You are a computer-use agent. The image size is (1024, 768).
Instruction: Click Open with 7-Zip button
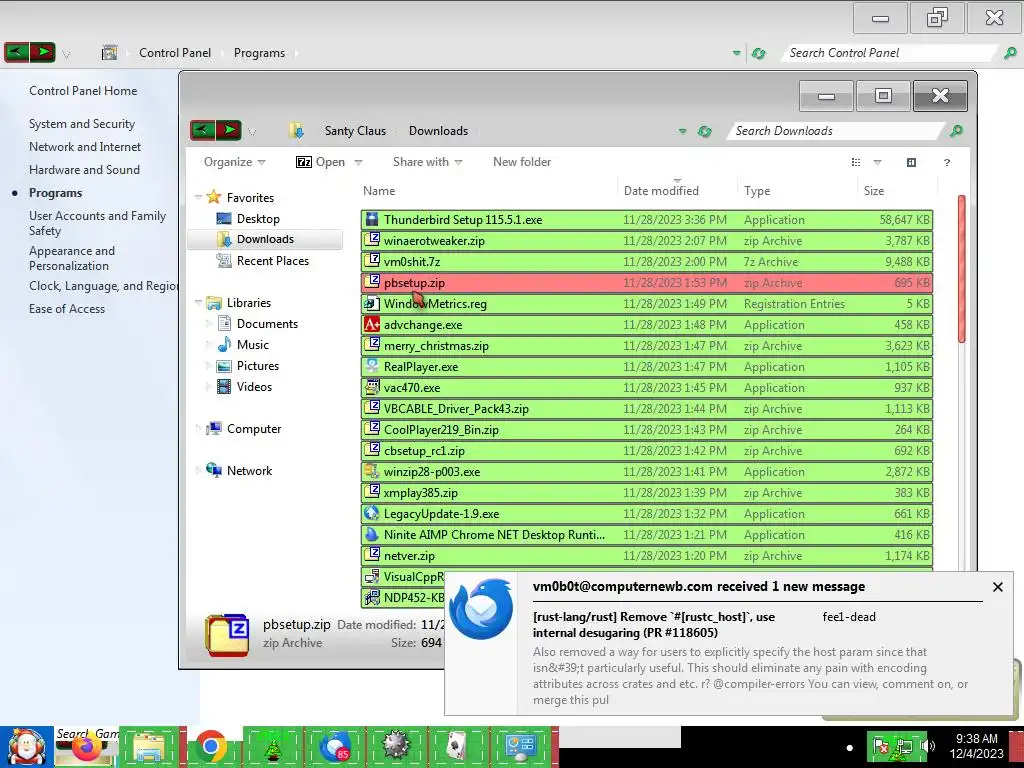(x=321, y=162)
